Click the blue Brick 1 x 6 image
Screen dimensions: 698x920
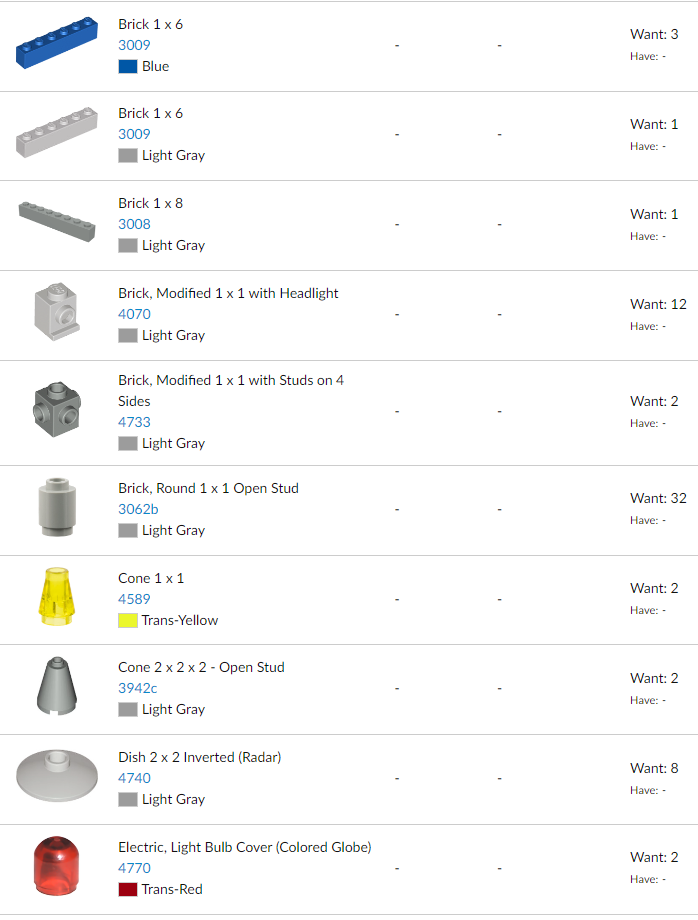pos(57,43)
